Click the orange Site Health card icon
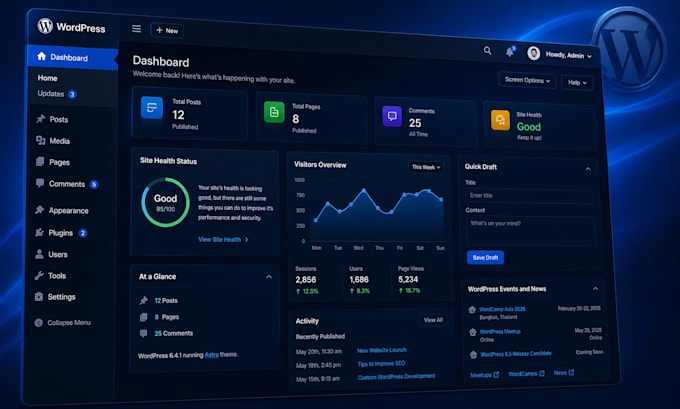The image size is (680, 409). click(x=500, y=120)
